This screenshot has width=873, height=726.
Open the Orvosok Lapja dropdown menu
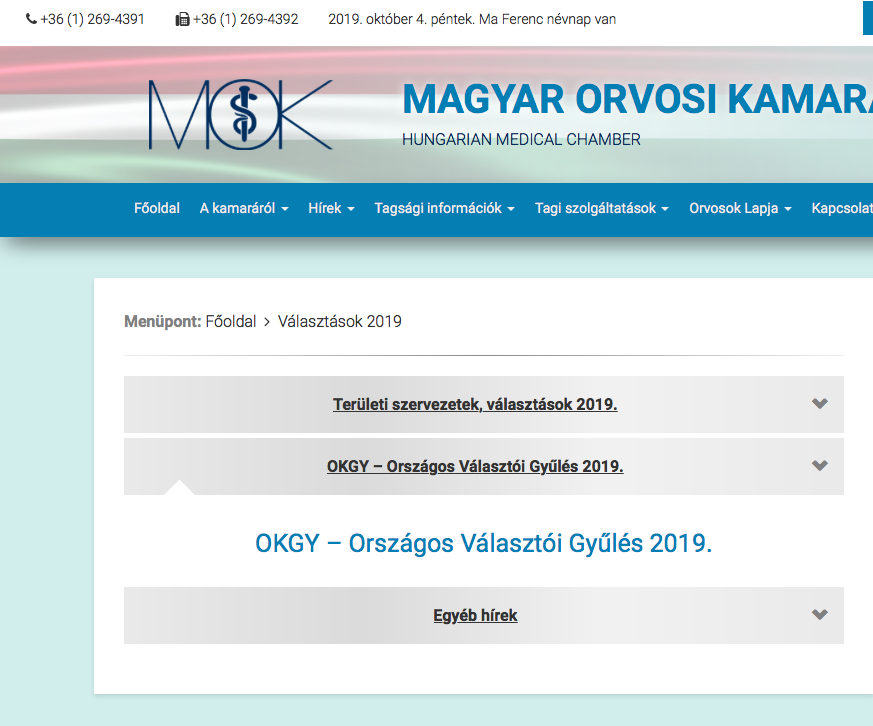[740, 208]
